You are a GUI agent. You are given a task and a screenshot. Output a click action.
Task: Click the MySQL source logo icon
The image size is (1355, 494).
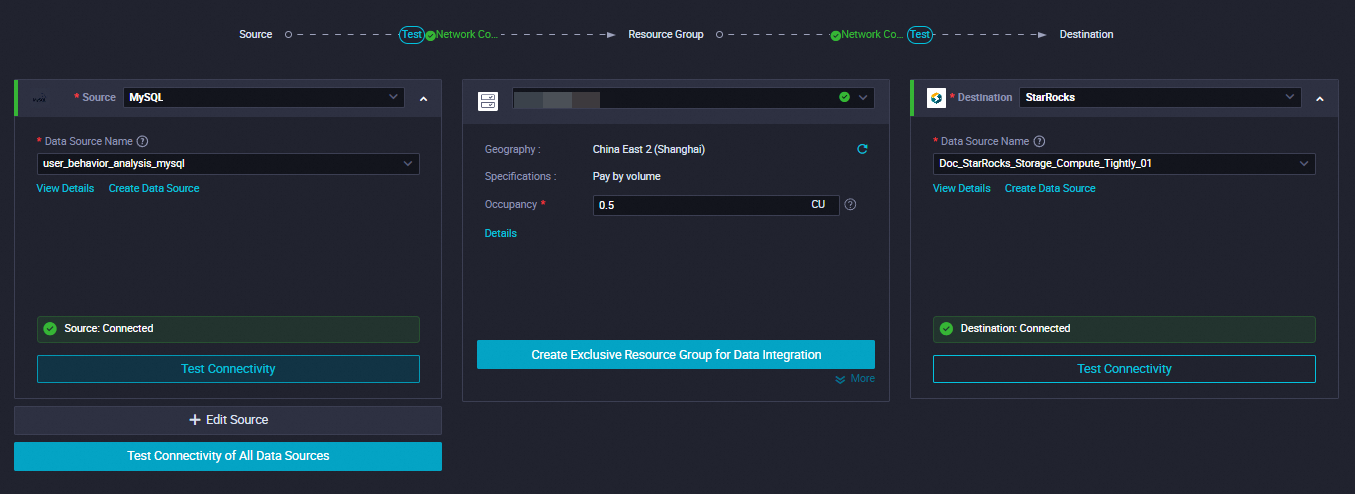40,99
